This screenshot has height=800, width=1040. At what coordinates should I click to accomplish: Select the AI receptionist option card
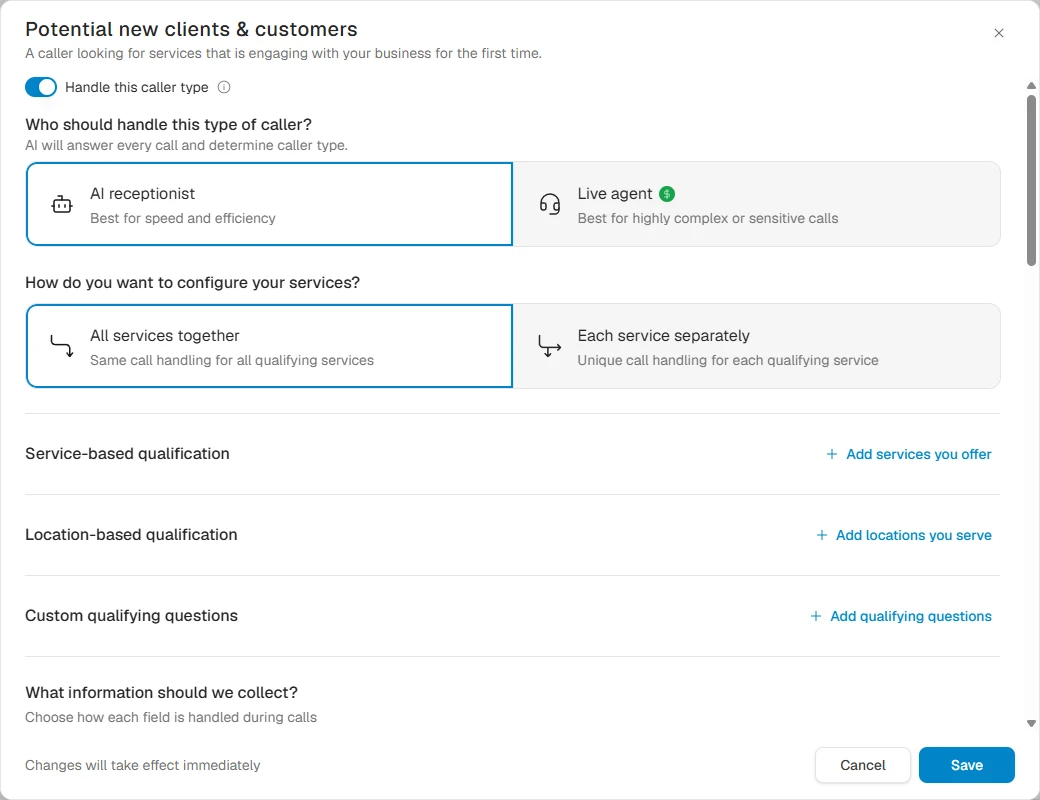[x=269, y=204]
